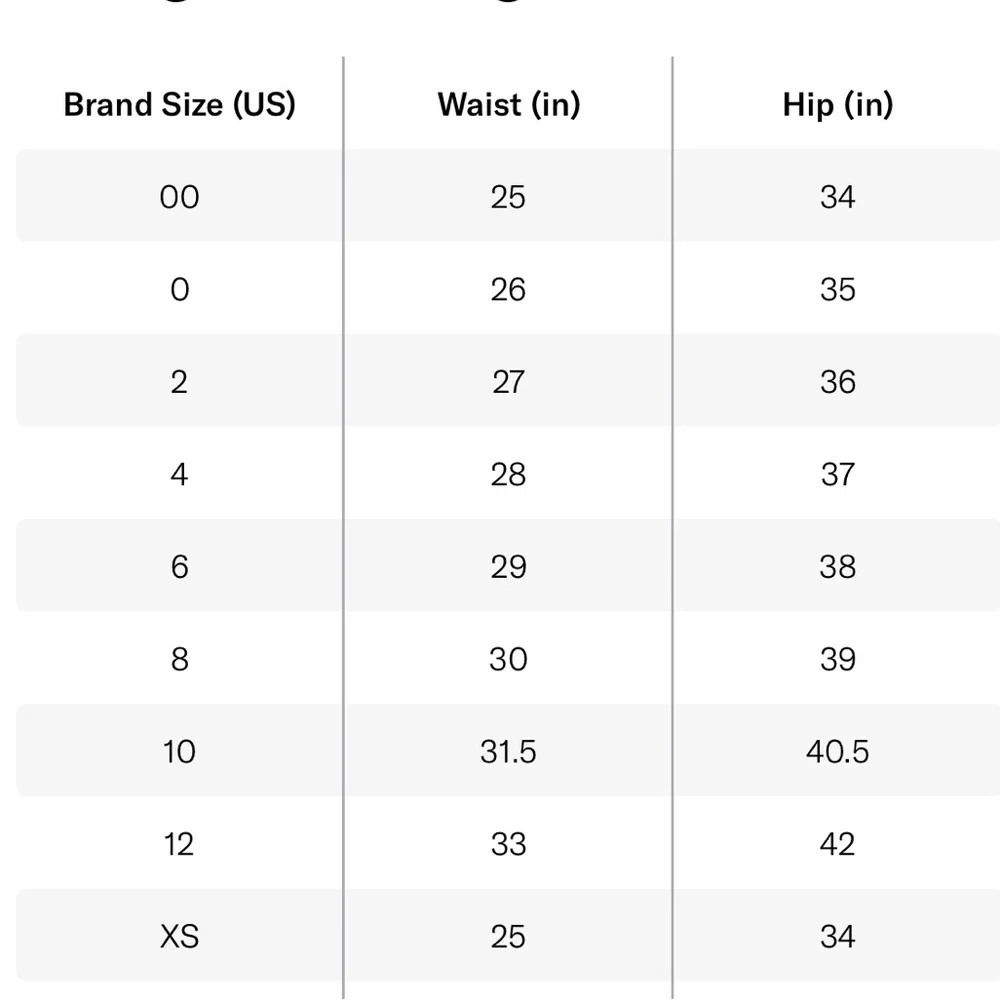Click waist value 33 for size 12

point(508,844)
